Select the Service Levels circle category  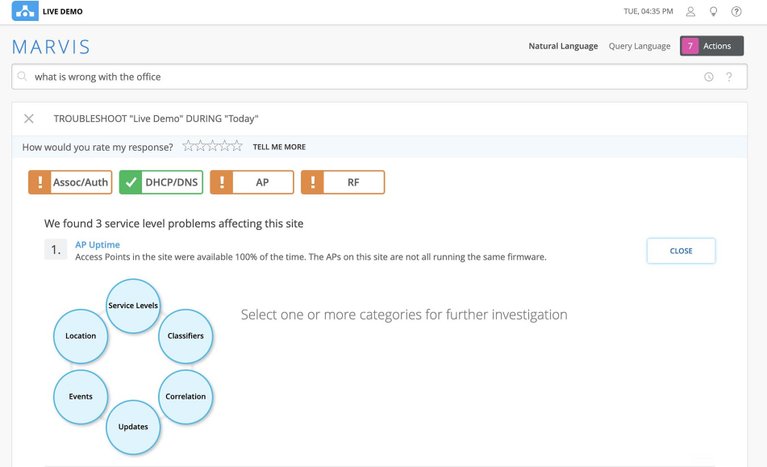coord(133,305)
